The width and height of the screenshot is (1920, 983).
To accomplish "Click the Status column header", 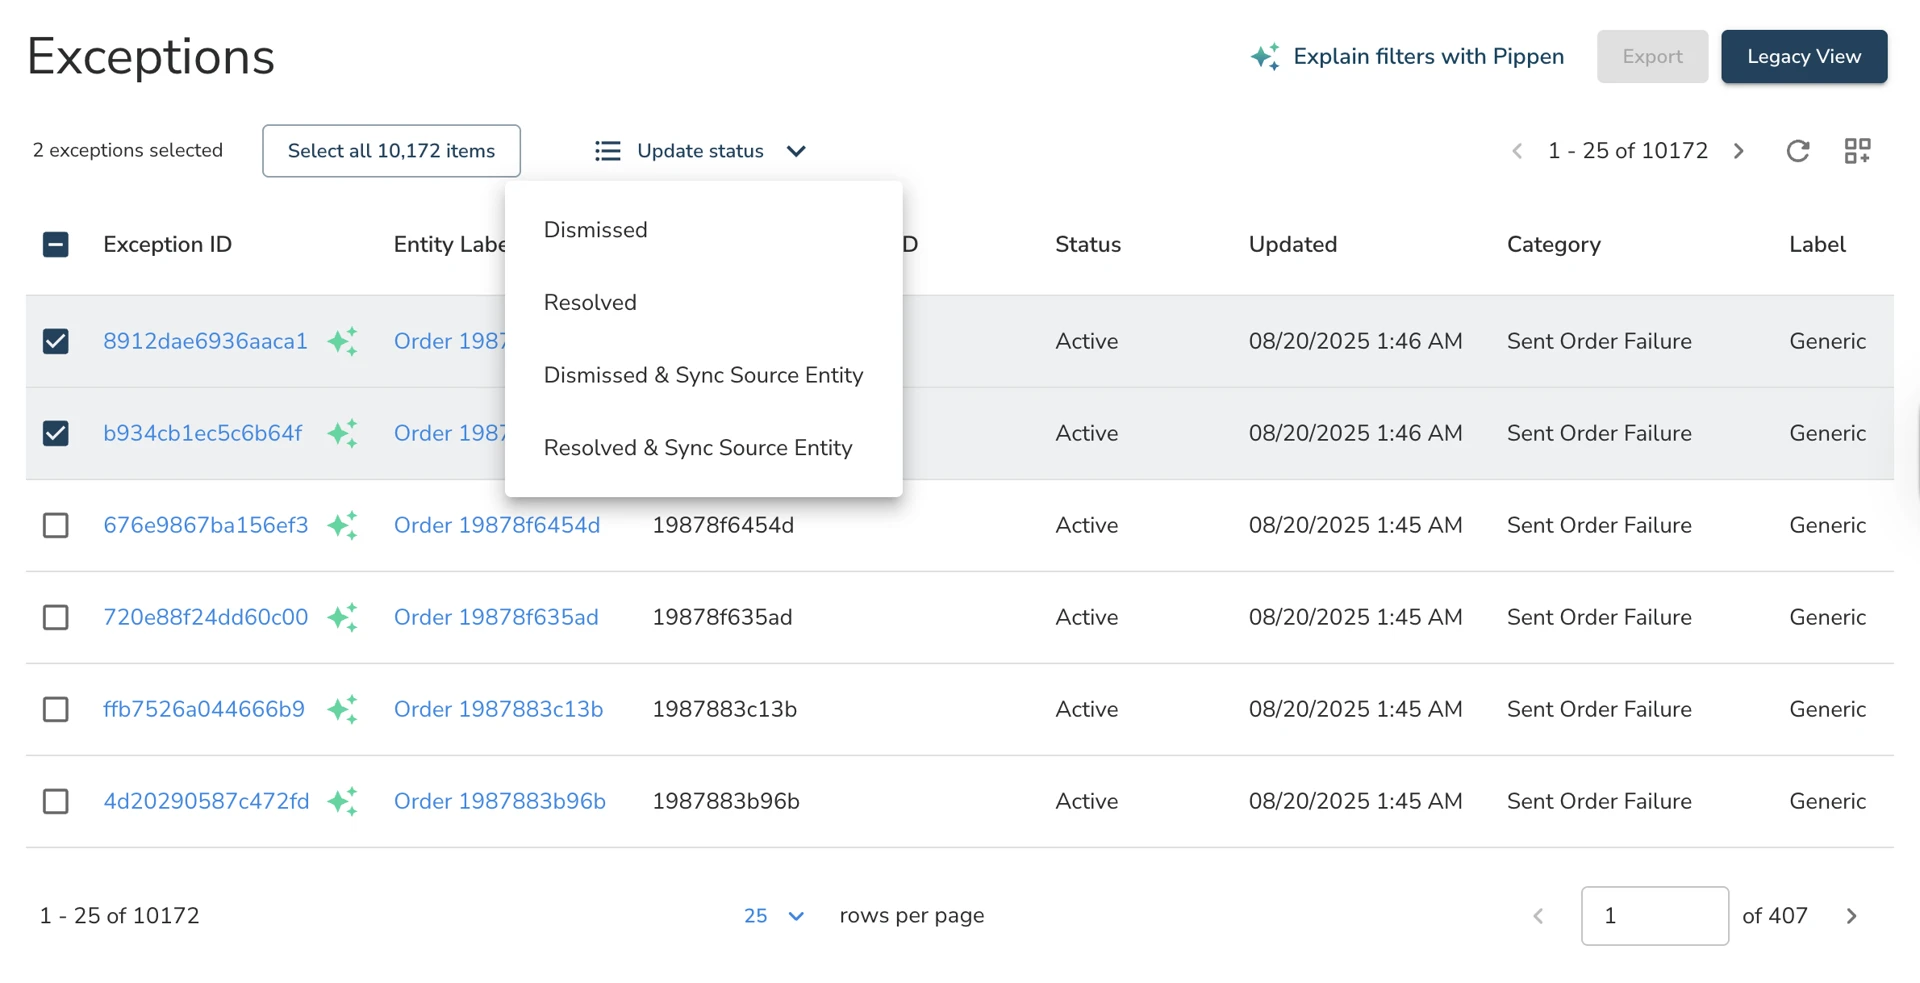I will pos(1088,245).
